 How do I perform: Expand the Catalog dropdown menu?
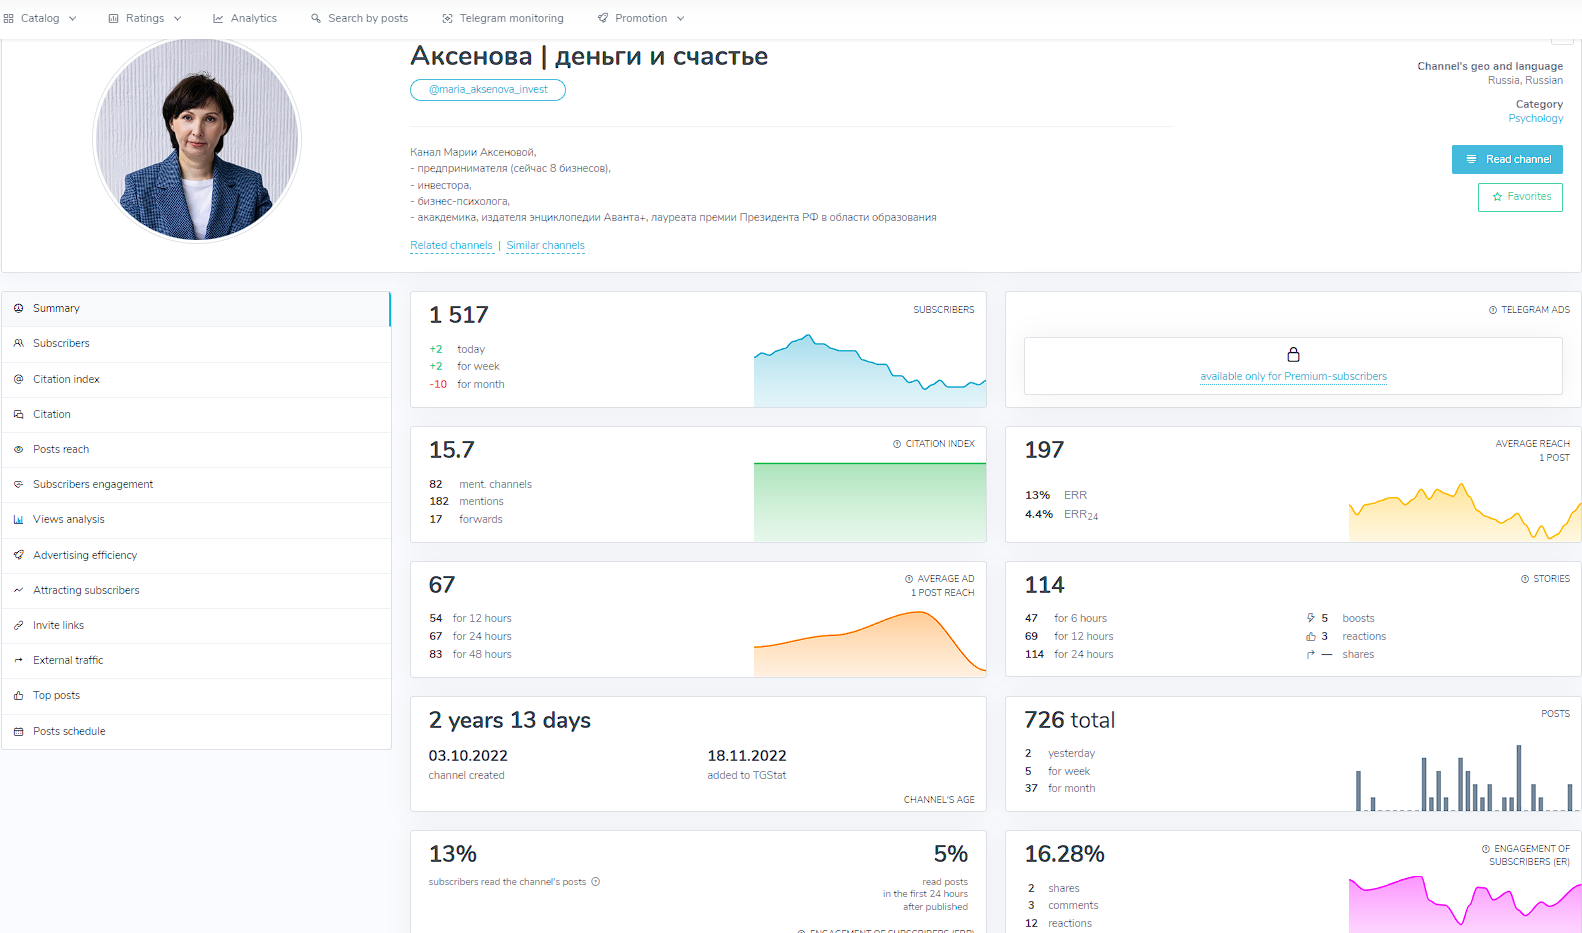coord(40,18)
